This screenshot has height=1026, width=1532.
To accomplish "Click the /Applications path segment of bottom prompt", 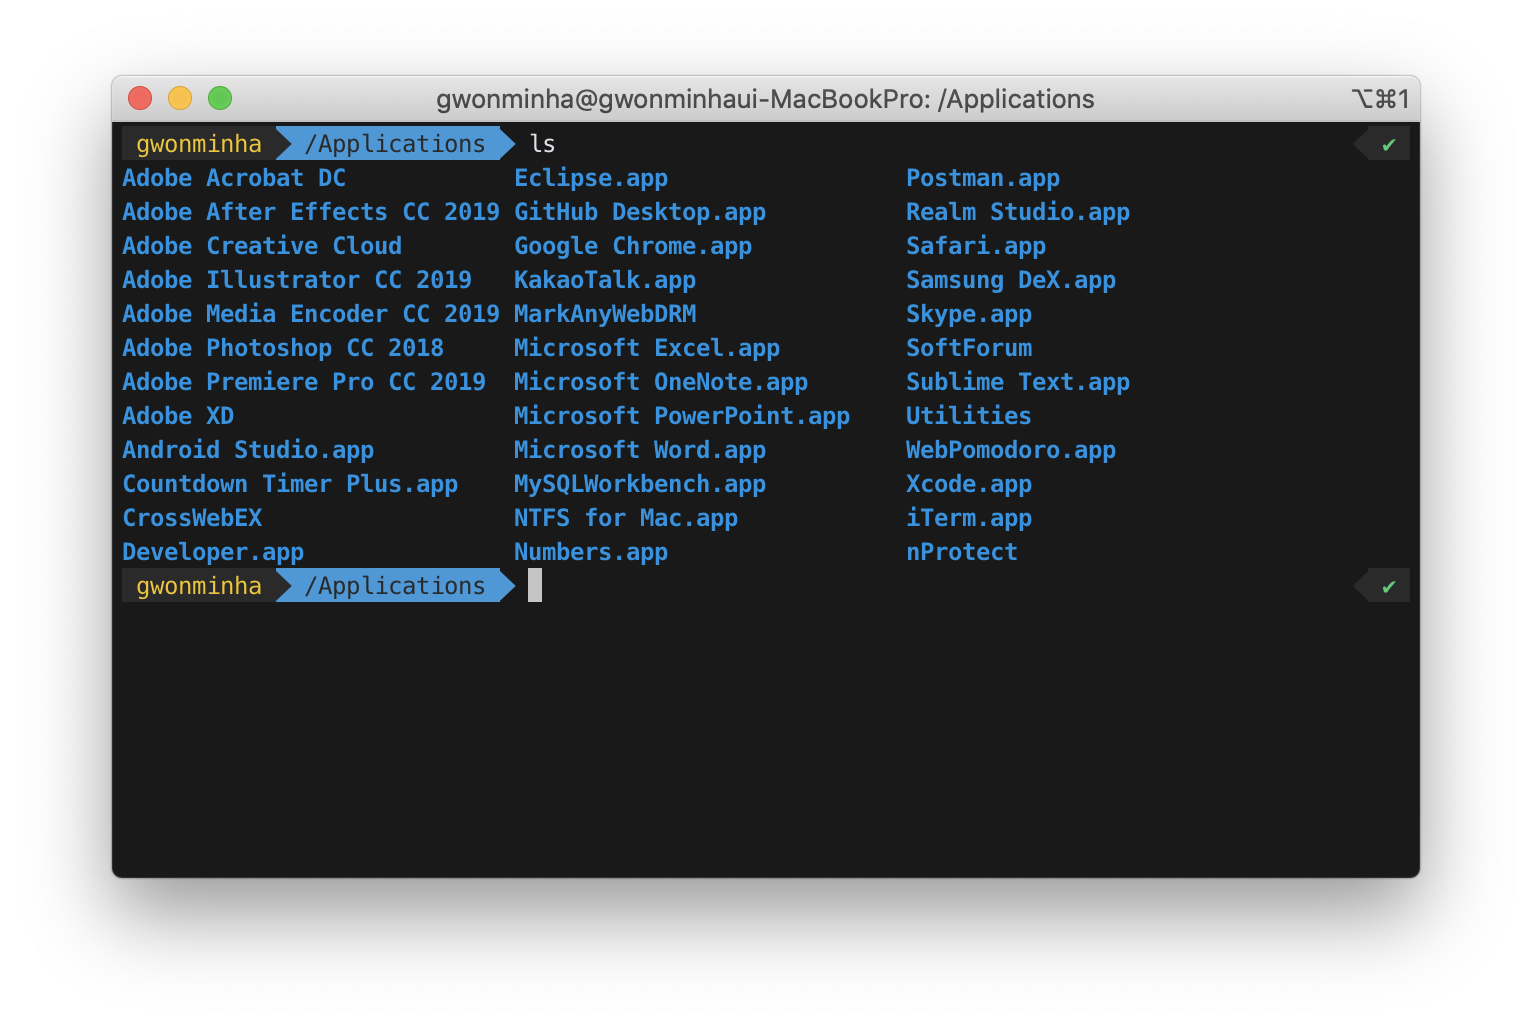I will click(395, 586).
